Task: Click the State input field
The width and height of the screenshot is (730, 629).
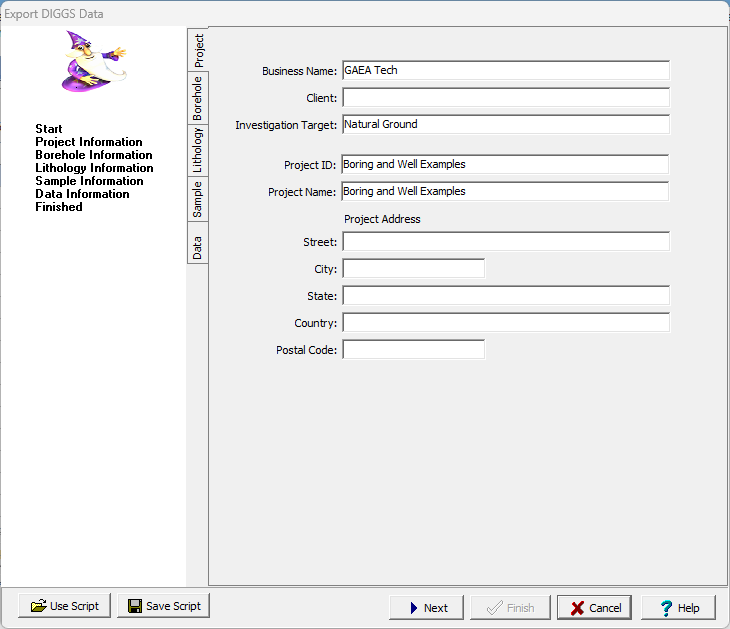Action: pyautogui.click(x=505, y=295)
